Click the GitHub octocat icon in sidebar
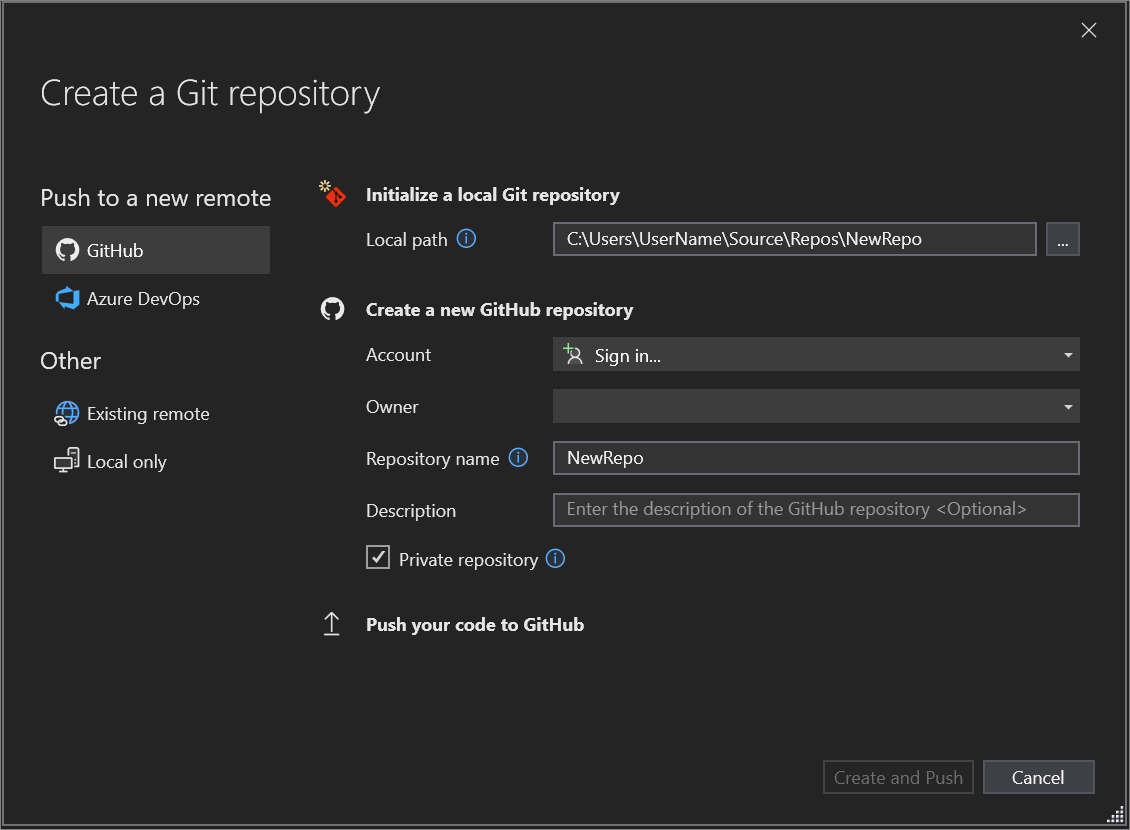 67,250
